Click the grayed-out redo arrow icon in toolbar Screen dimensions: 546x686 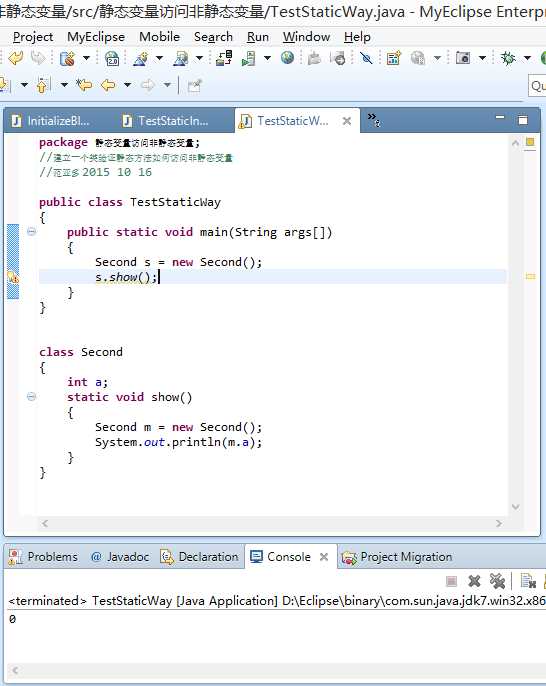38,58
